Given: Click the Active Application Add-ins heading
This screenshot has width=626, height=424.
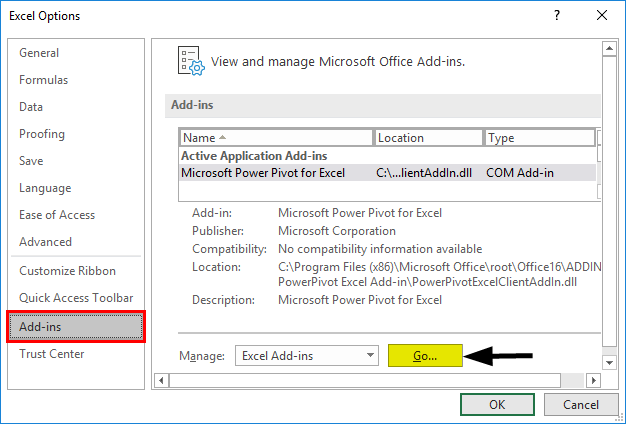Looking at the screenshot, I should 254,156.
